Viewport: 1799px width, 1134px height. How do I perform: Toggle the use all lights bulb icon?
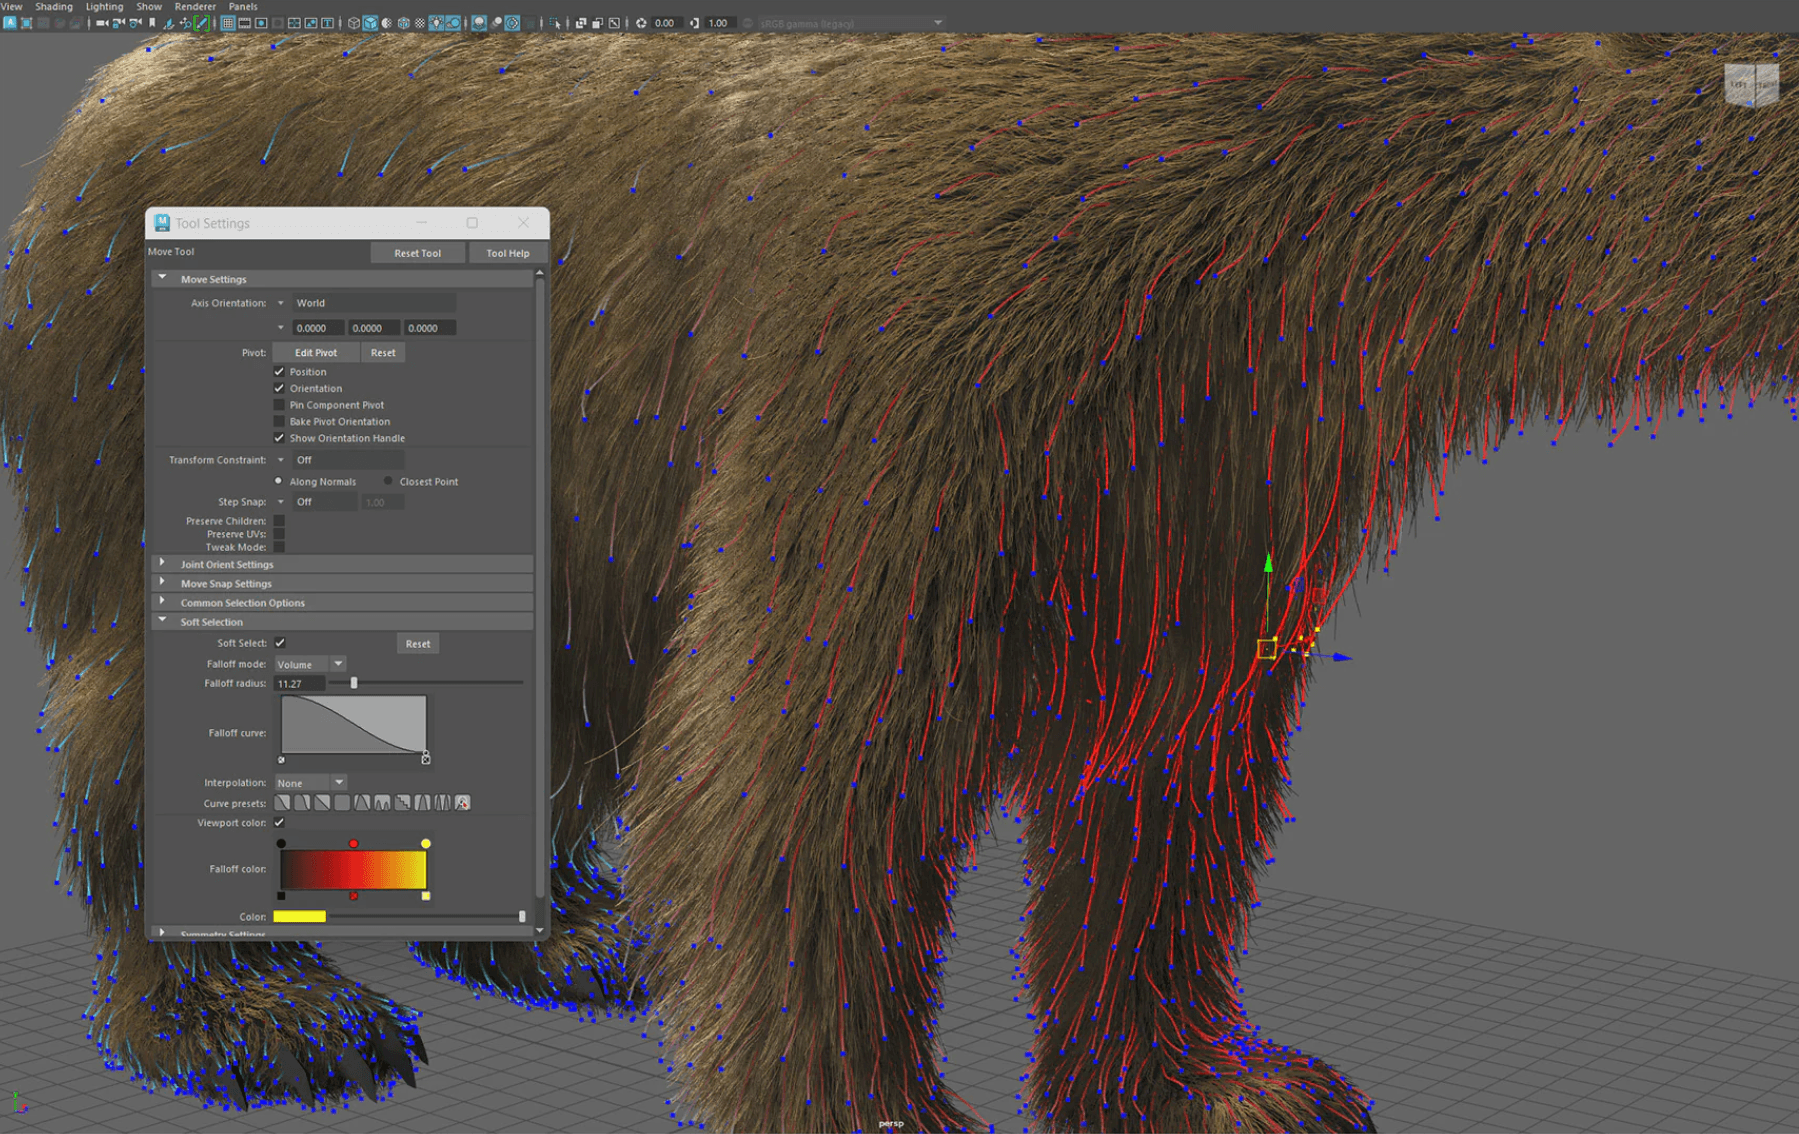pyautogui.click(x=436, y=23)
